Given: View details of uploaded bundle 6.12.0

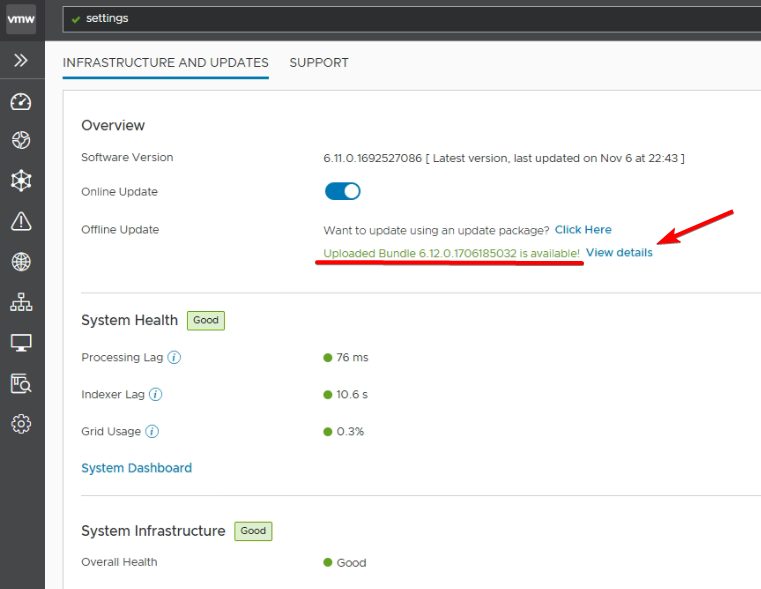Looking at the screenshot, I should pyautogui.click(x=619, y=253).
